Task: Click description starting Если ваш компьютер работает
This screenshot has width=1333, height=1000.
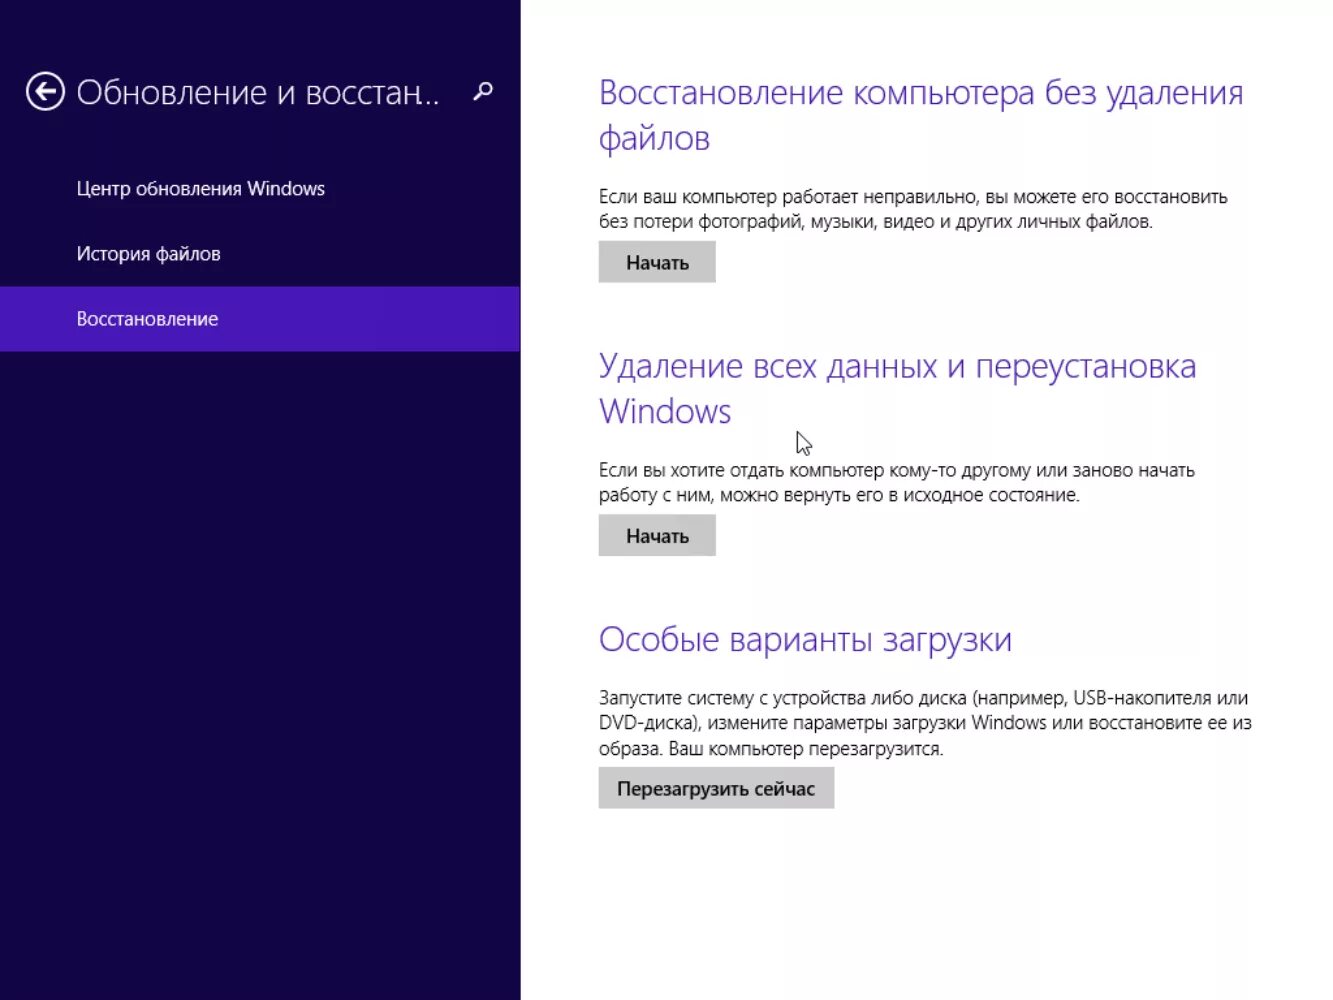Action: coord(913,209)
